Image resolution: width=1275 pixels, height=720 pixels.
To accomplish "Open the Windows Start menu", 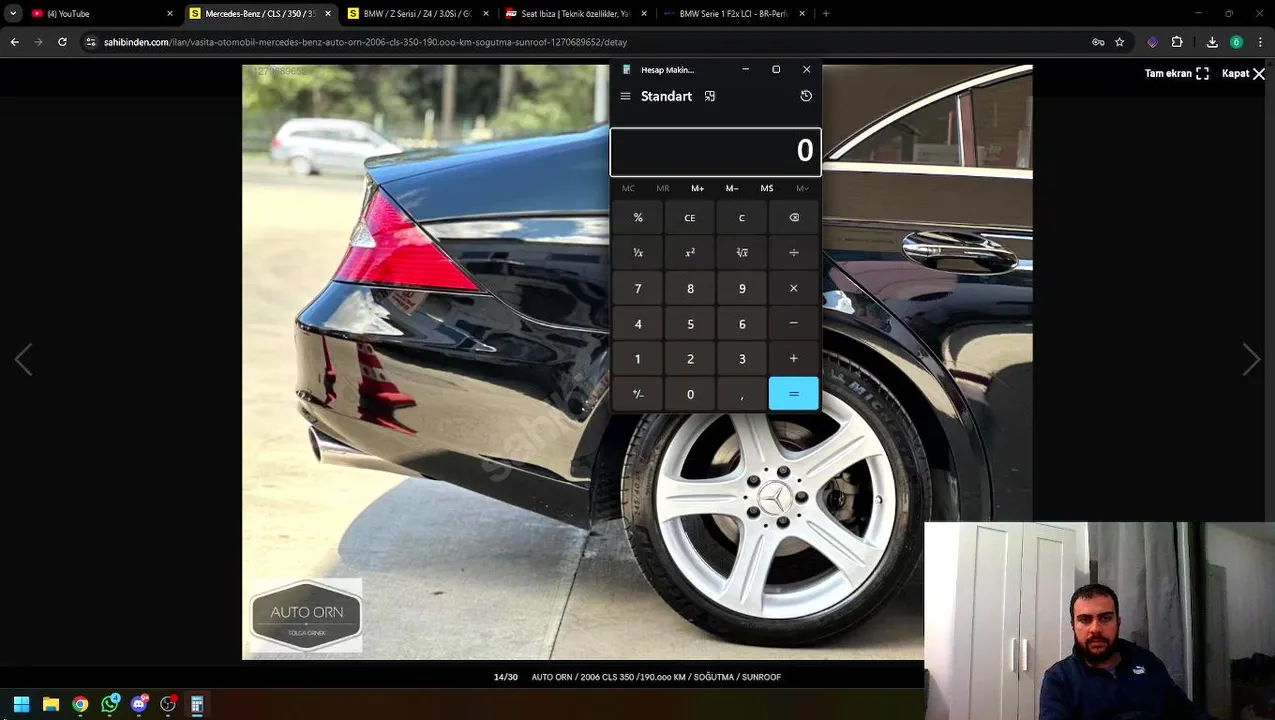I will [x=21, y=704].
